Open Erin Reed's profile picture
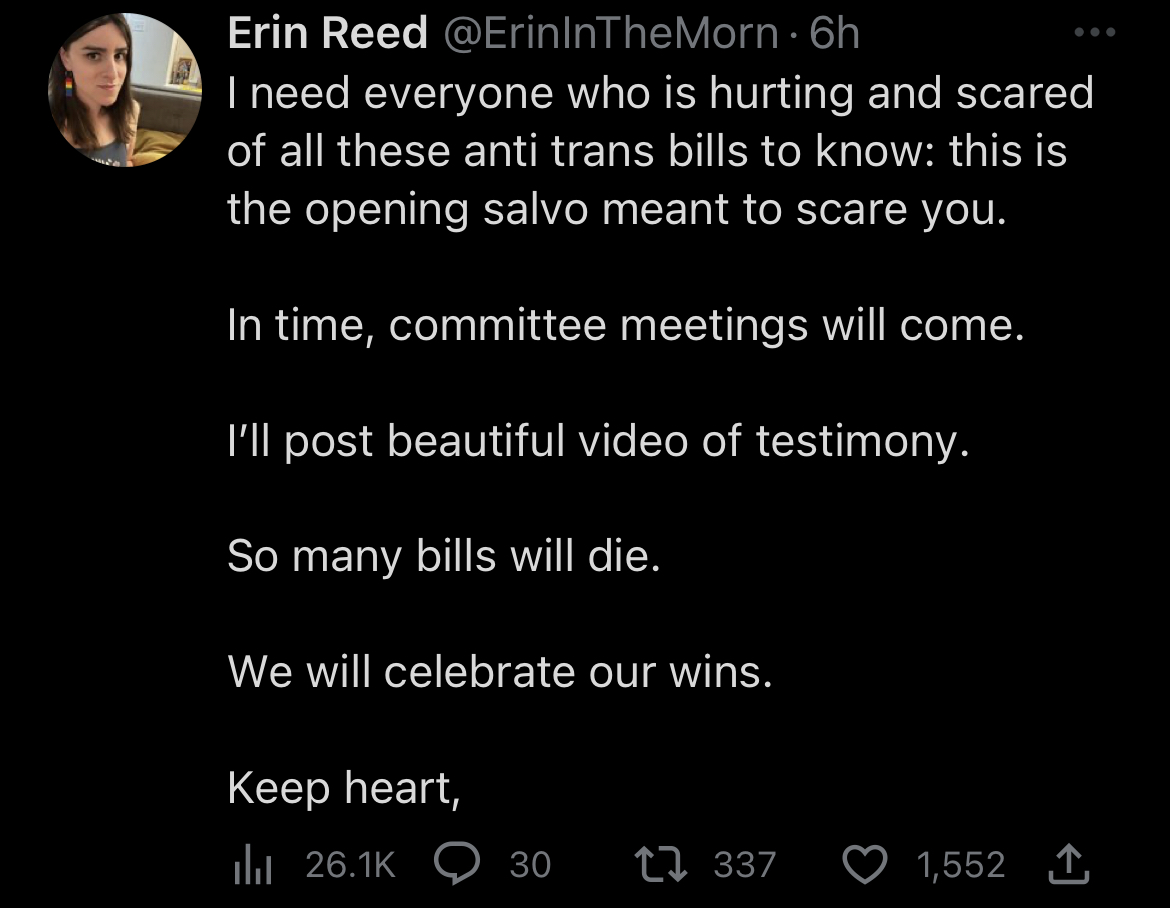The height and width of the screenshot is (908, 1170). tap(124, 91)
